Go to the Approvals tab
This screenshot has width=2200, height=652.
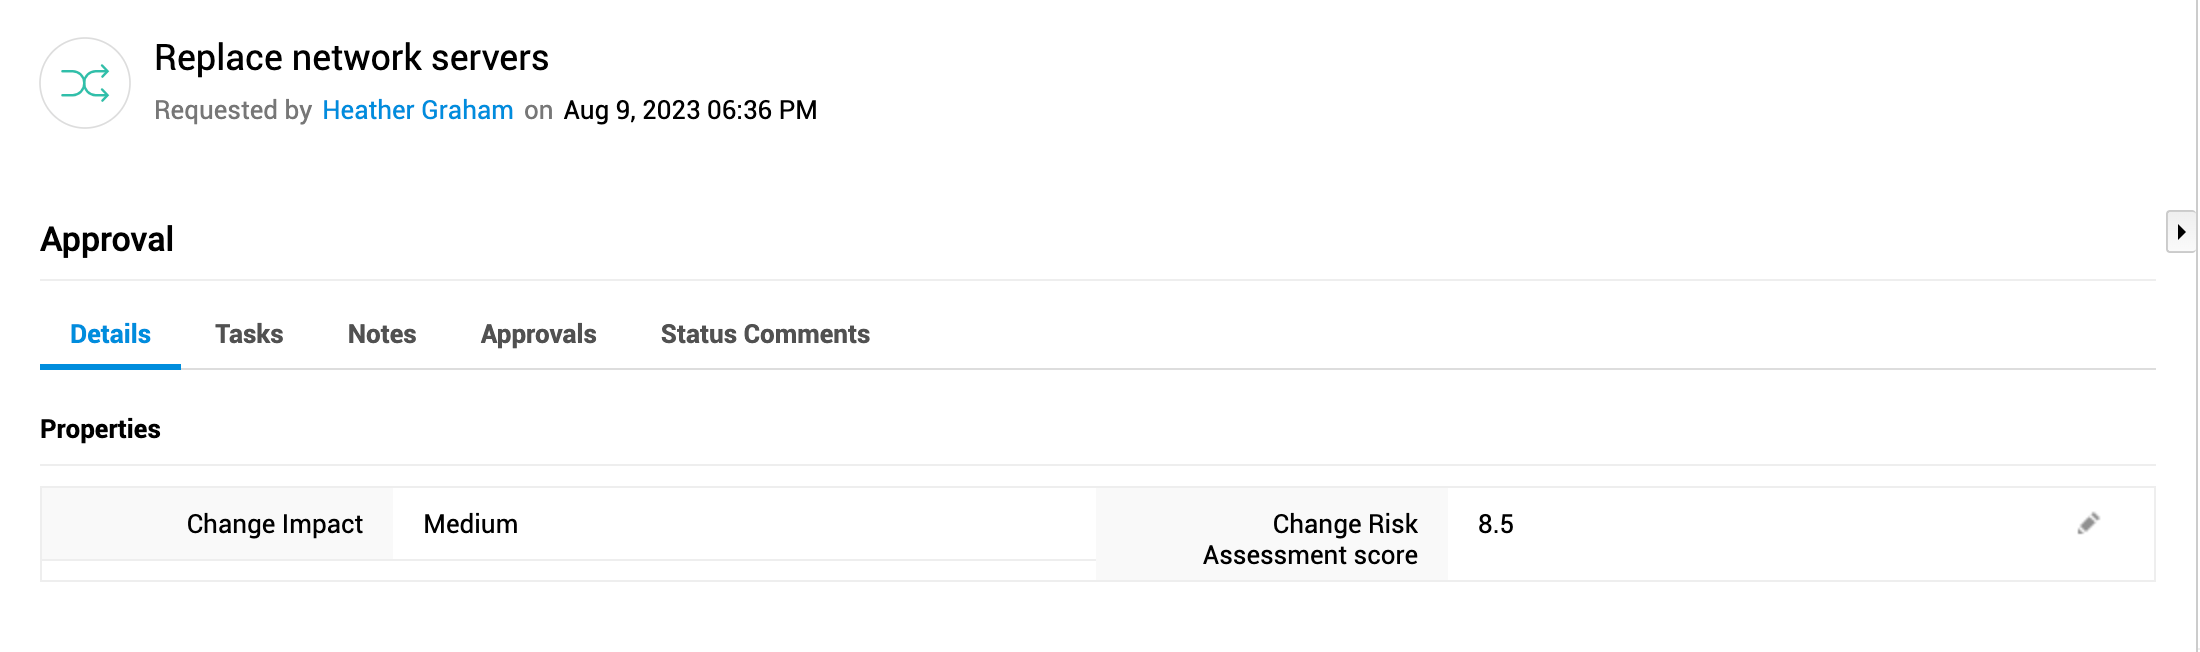[538, 334]
